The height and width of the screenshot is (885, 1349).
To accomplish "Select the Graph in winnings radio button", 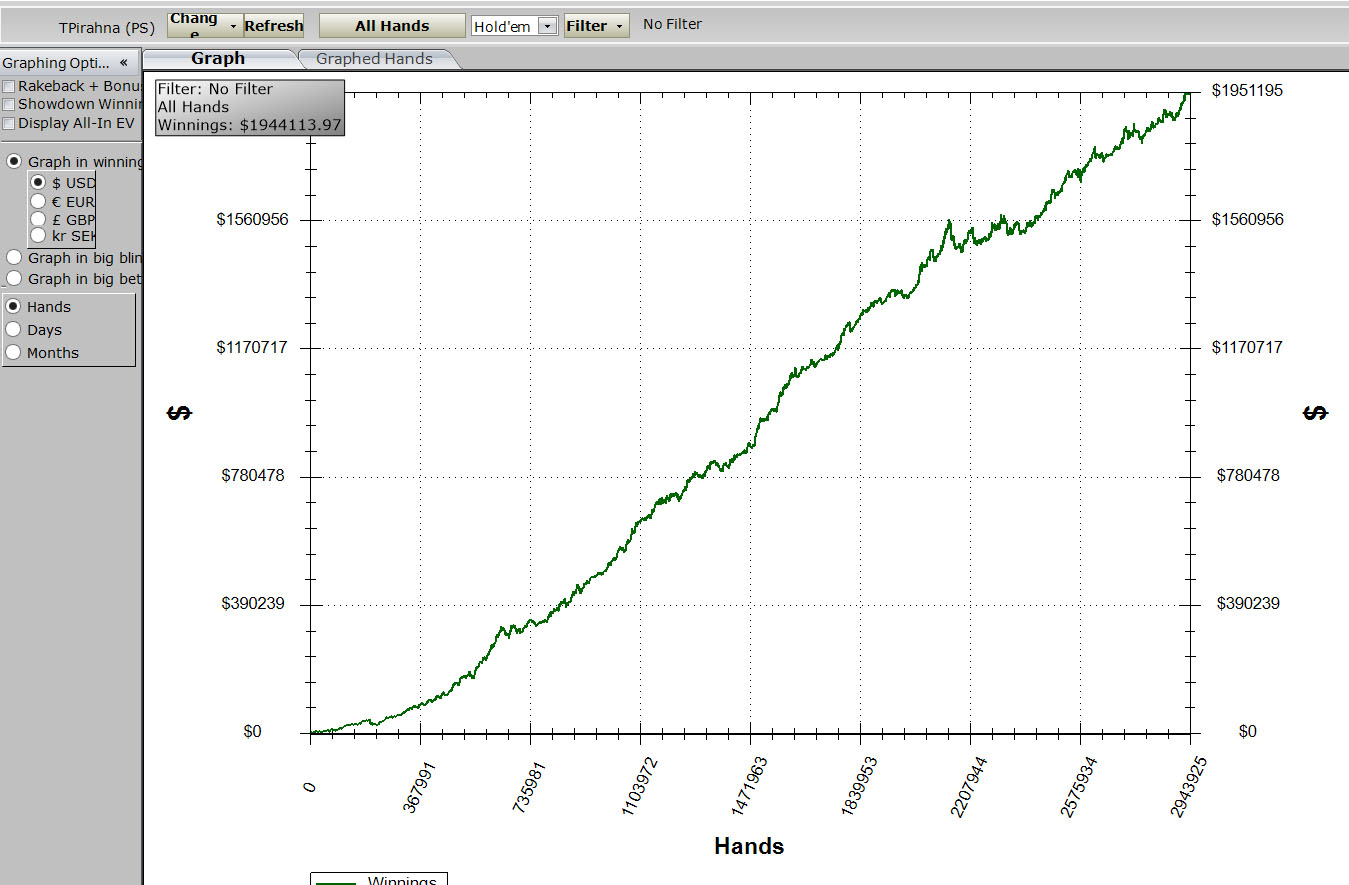I will point(14,162).
